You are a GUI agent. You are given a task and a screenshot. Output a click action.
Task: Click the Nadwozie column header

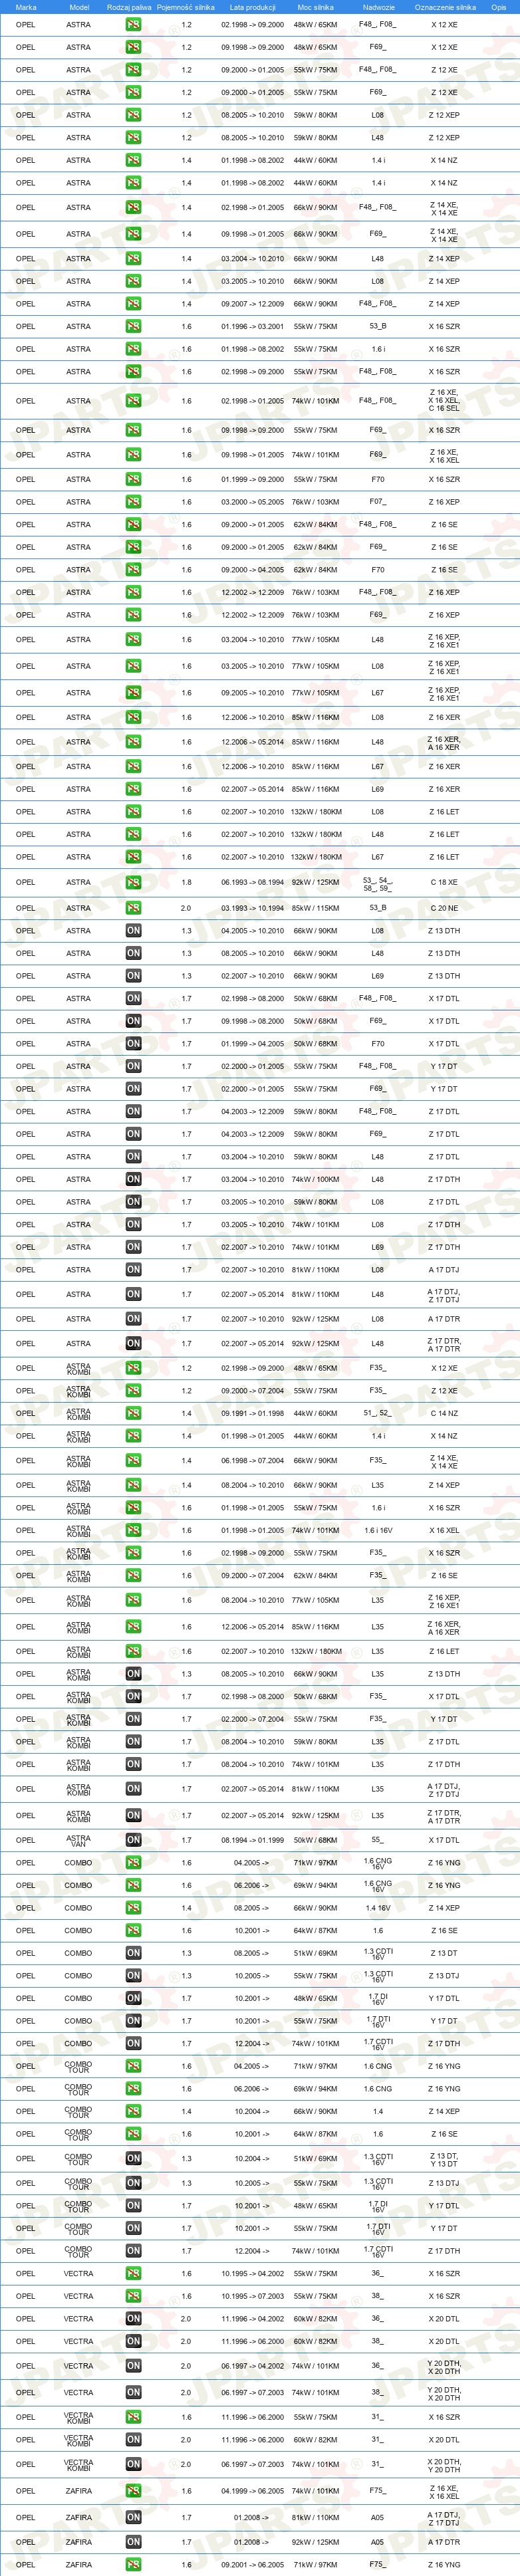click(x=378, y=7)
